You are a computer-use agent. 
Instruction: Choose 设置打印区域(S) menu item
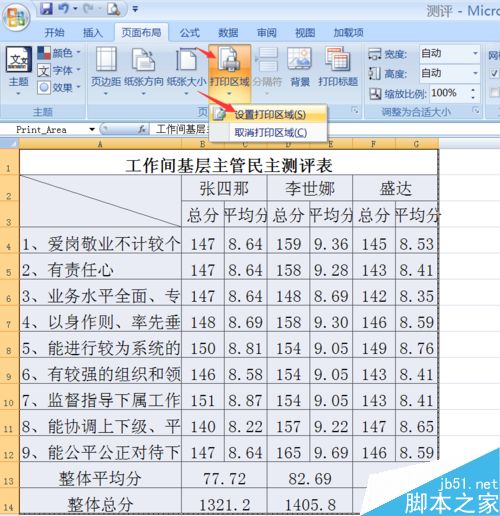coord(269,115)
